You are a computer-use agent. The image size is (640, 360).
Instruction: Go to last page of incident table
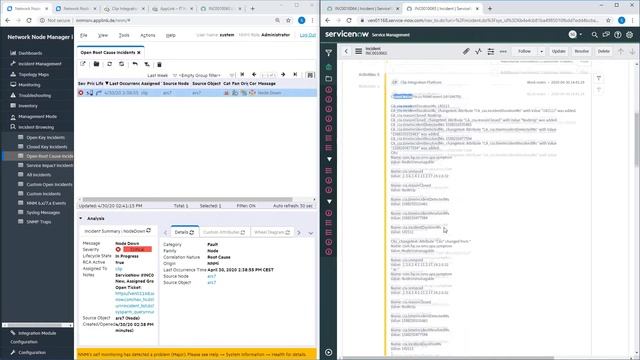tap(295, 75)
